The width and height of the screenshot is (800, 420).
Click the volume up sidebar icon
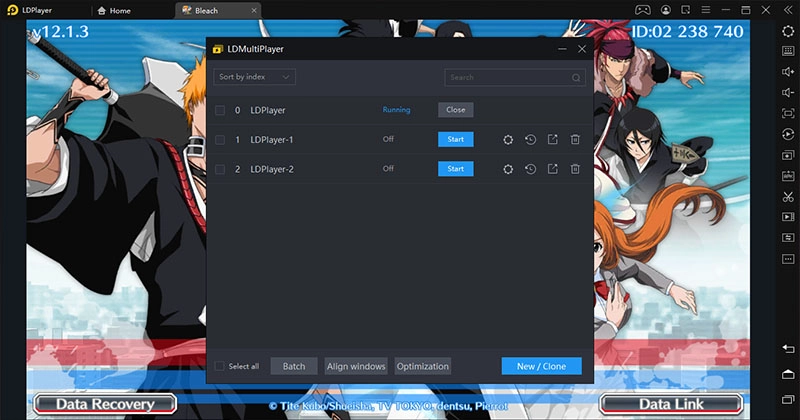(x=788, y=72)
